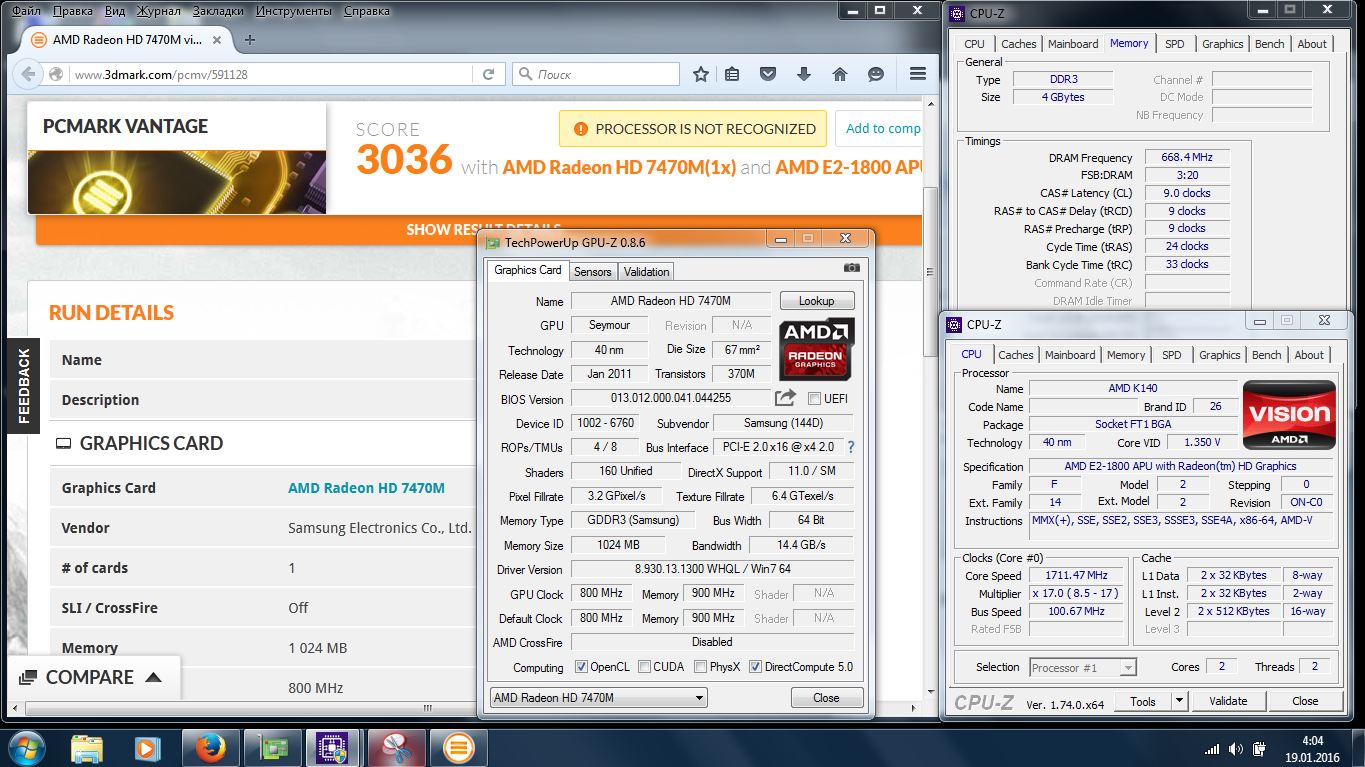Click the orange round taskbar icon
Screen dimensions: 1365x767
(458, 747)
